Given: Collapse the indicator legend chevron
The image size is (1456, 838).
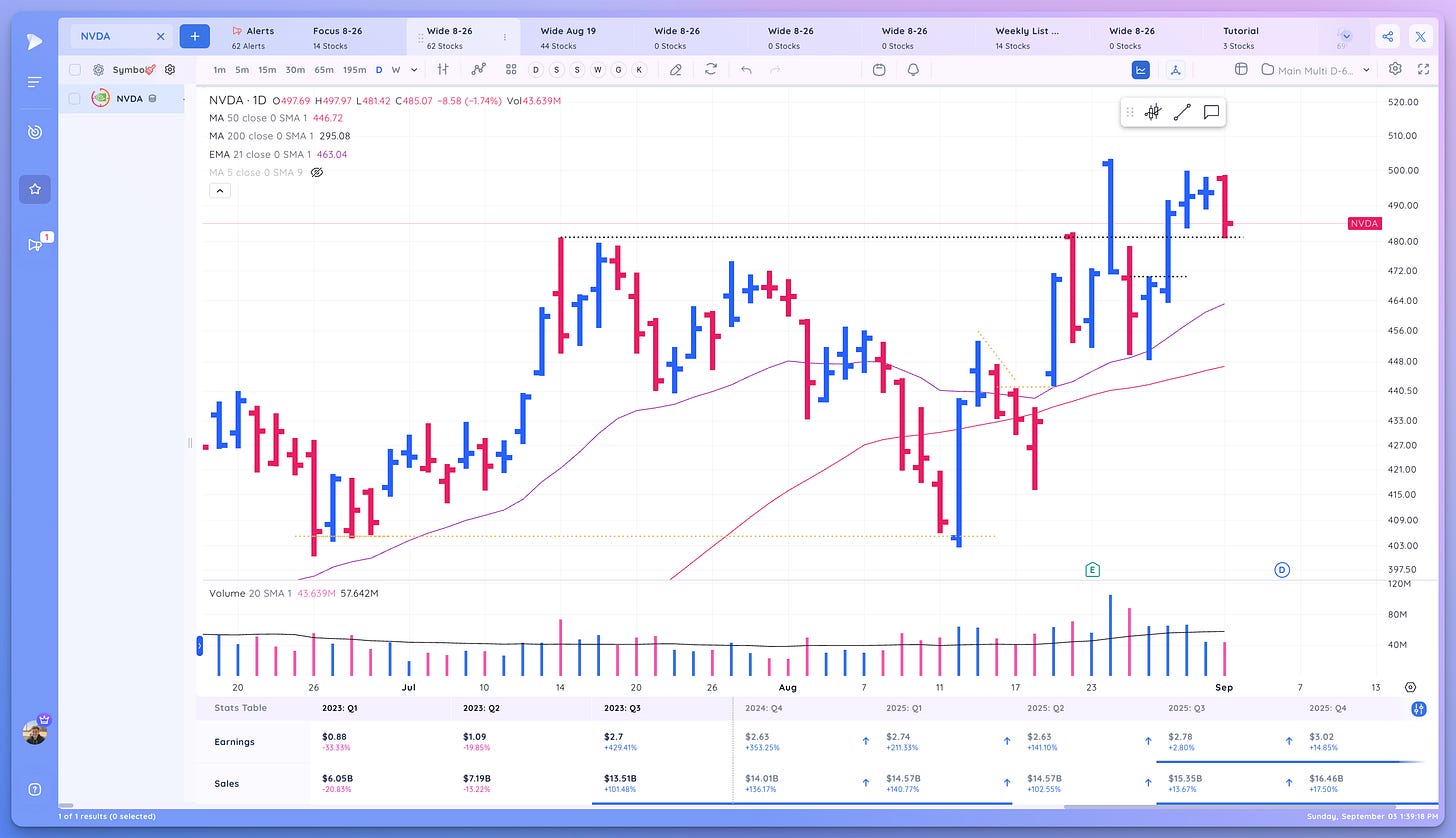Looking at the screenshot, I should [220, 191].
